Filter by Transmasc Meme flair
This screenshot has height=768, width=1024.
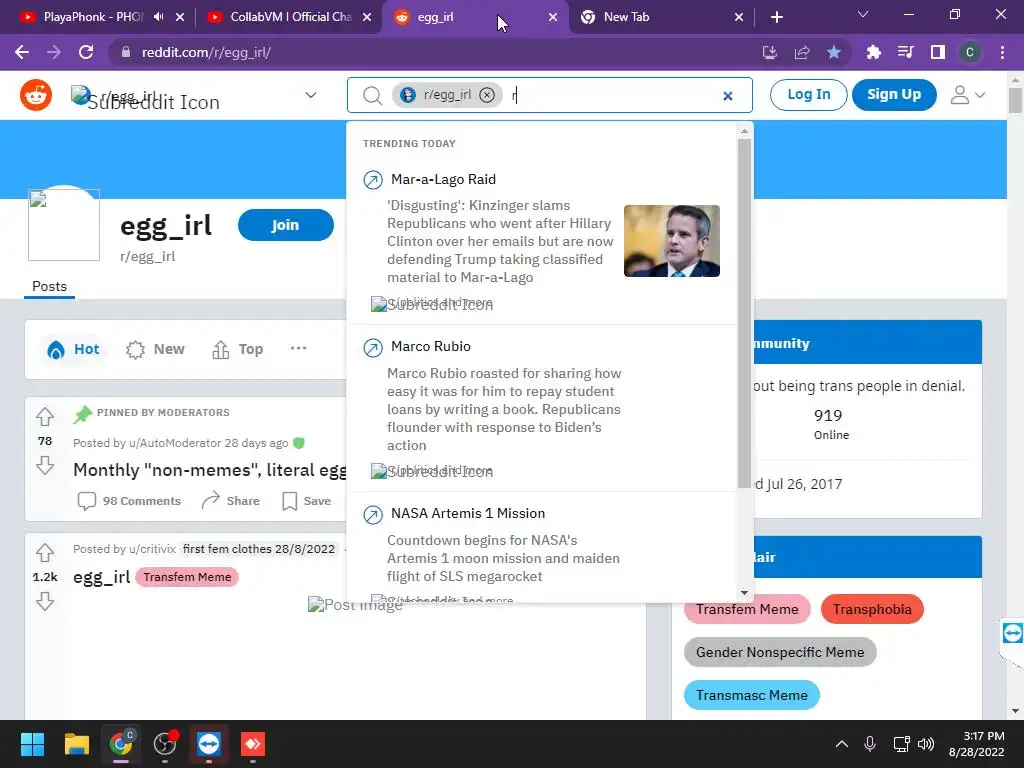click(752, 696)
